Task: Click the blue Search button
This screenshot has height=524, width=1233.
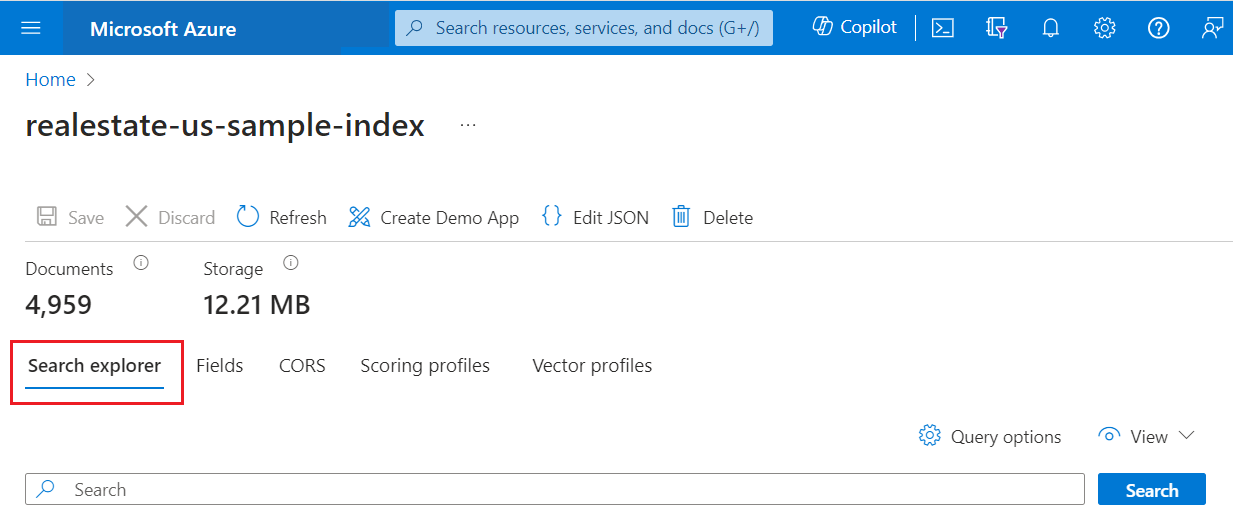Action: pyautogui.click(x=1151, y=490)
